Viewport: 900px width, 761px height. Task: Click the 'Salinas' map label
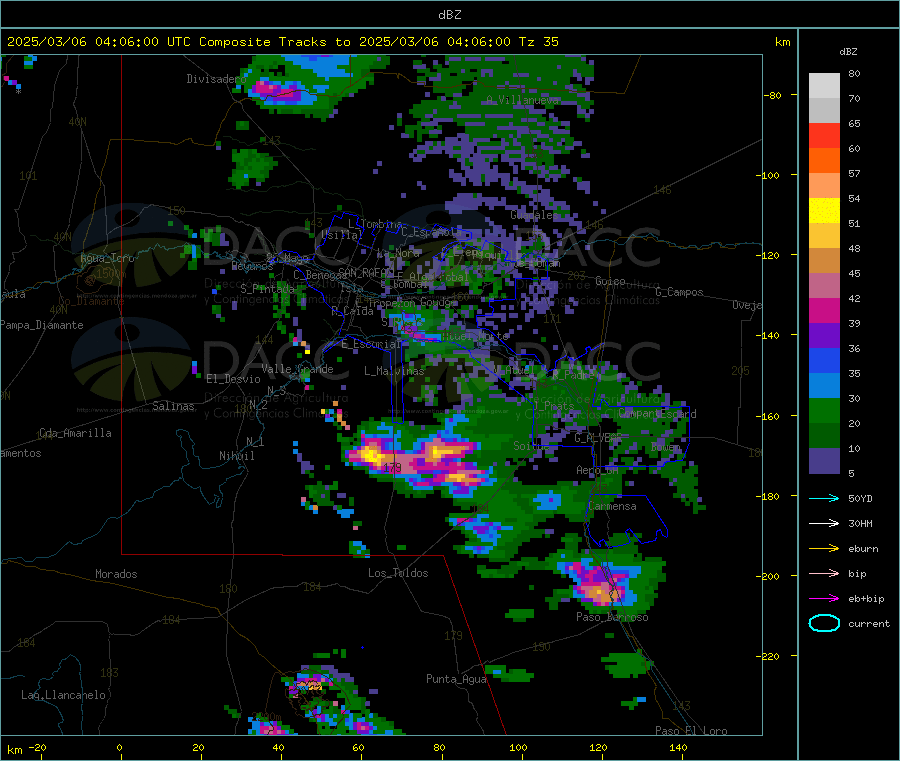coord(173,406)
